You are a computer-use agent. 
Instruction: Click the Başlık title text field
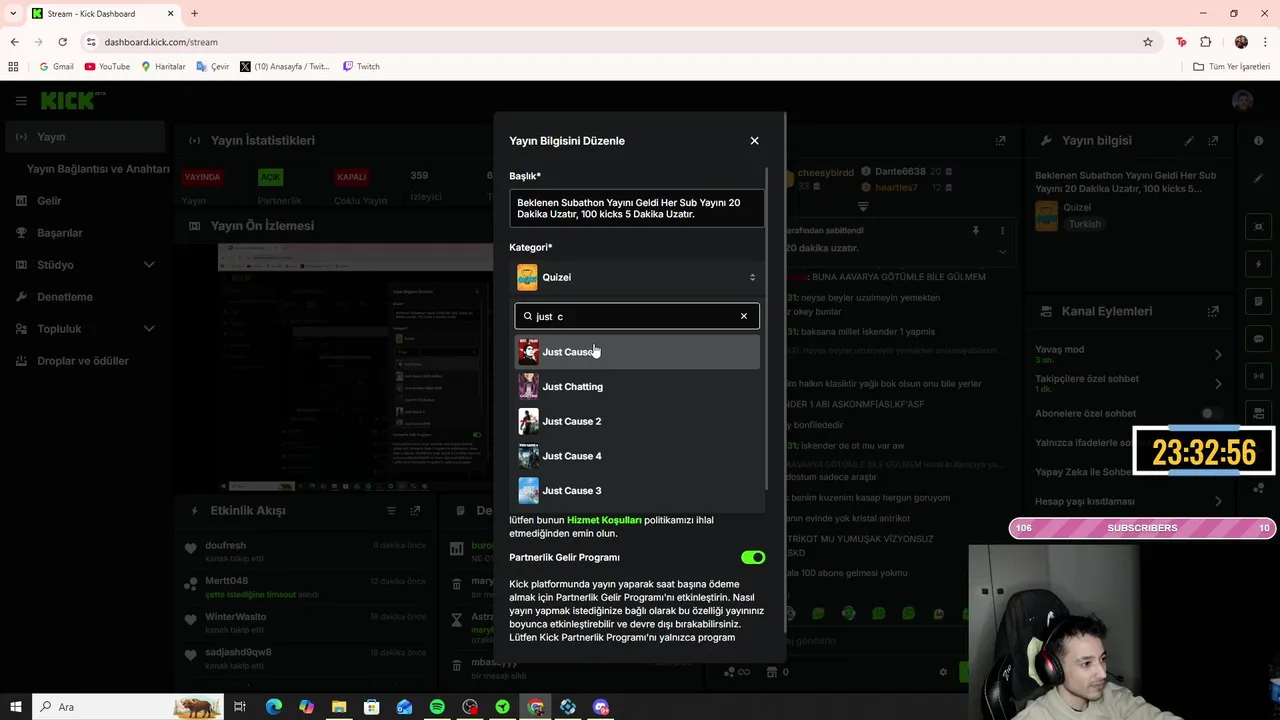click(x=637, y=208)
